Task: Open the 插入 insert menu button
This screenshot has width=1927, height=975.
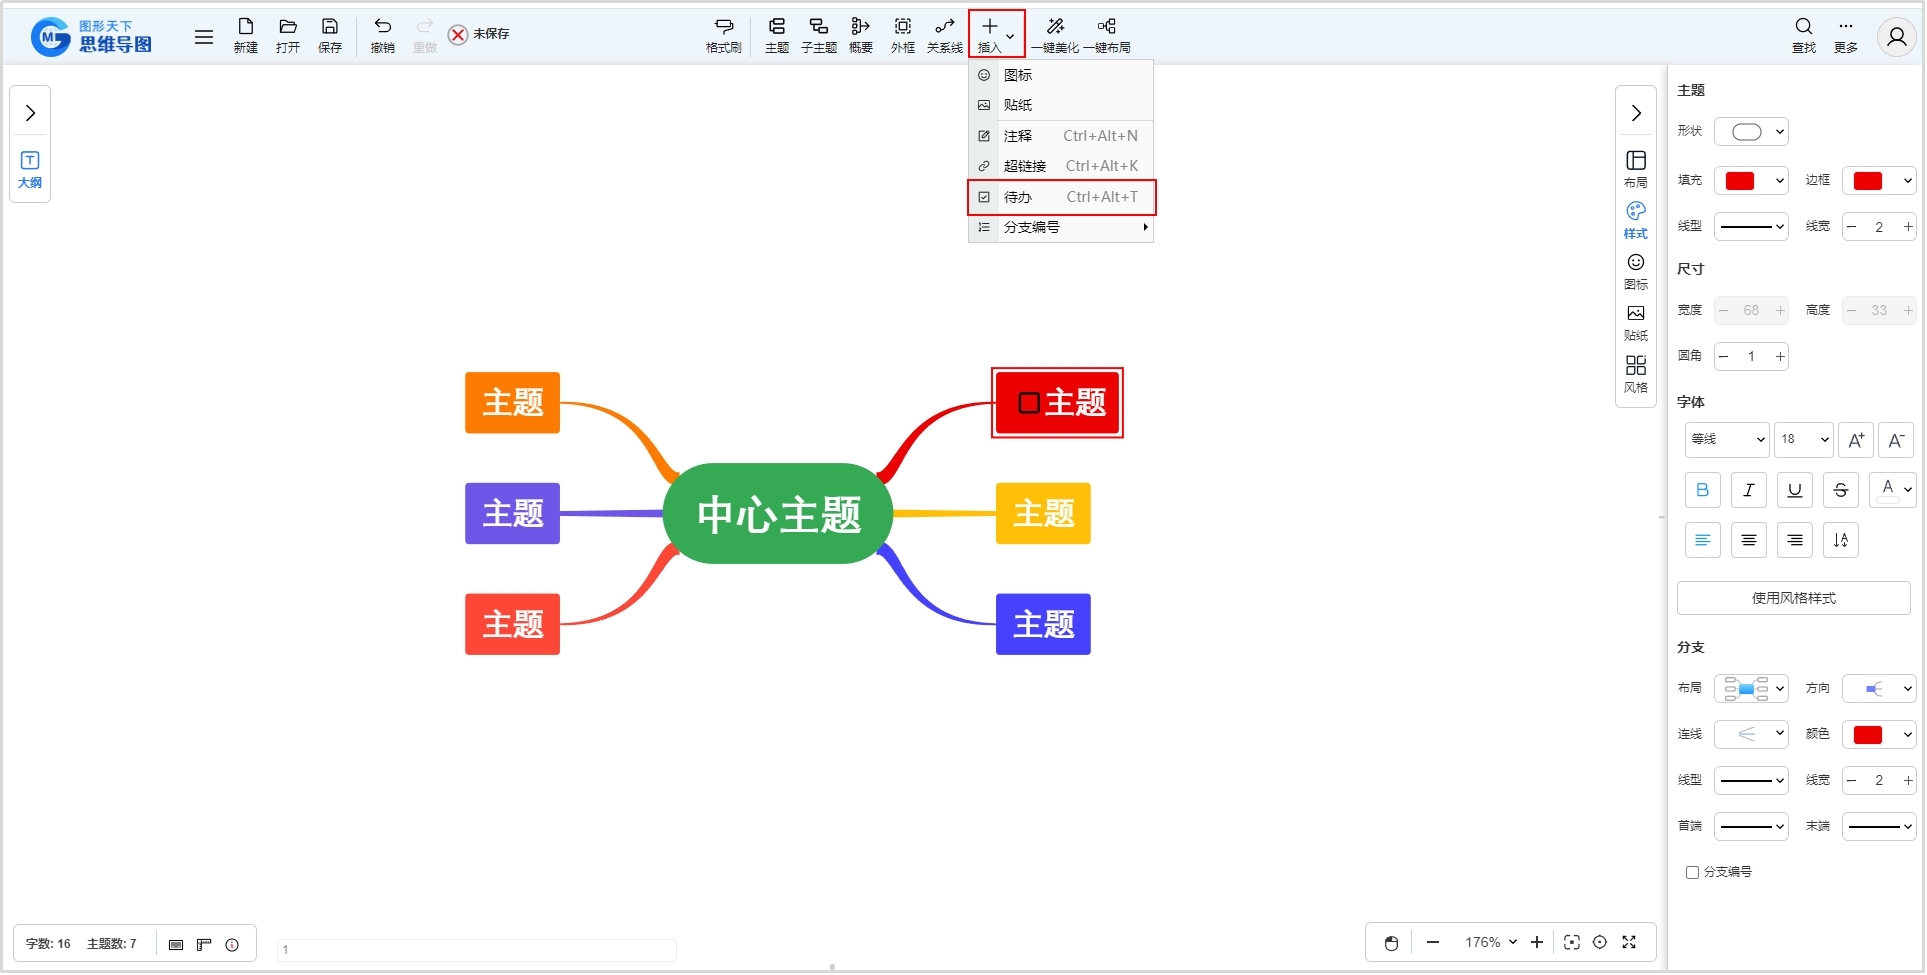Action: click(996, 34)
